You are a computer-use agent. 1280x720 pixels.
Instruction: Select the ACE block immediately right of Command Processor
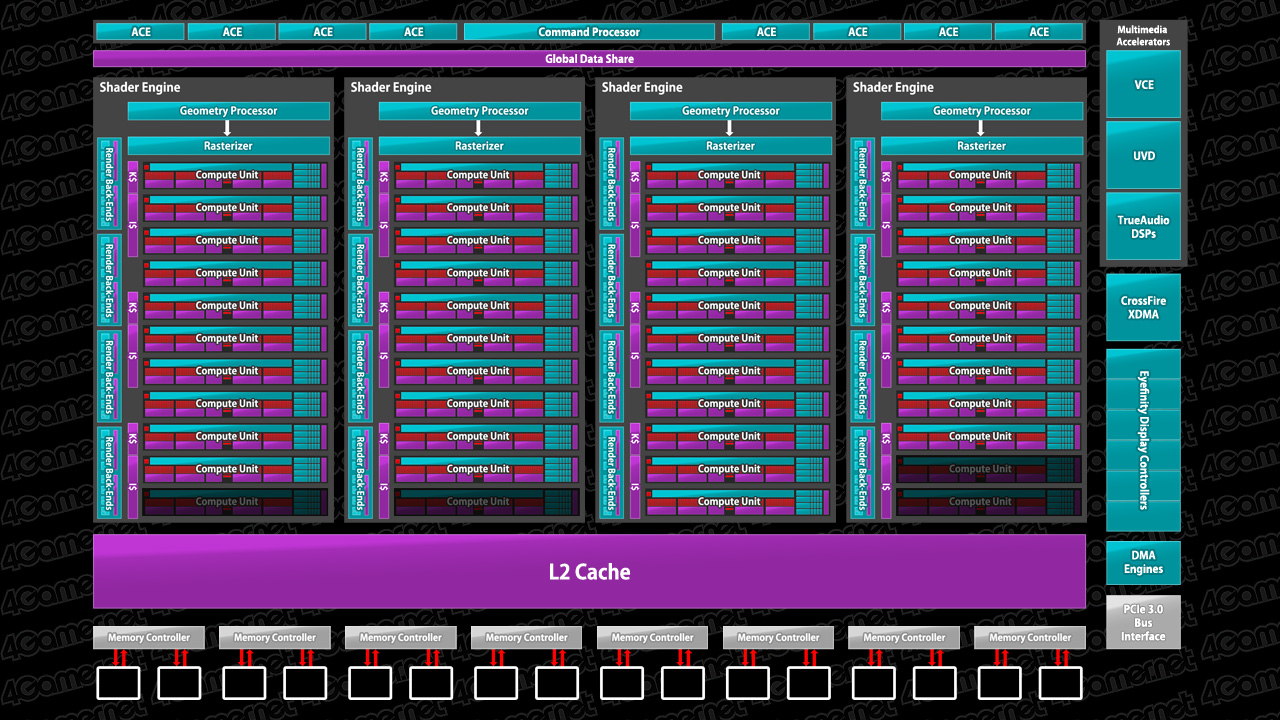point(767,32)
